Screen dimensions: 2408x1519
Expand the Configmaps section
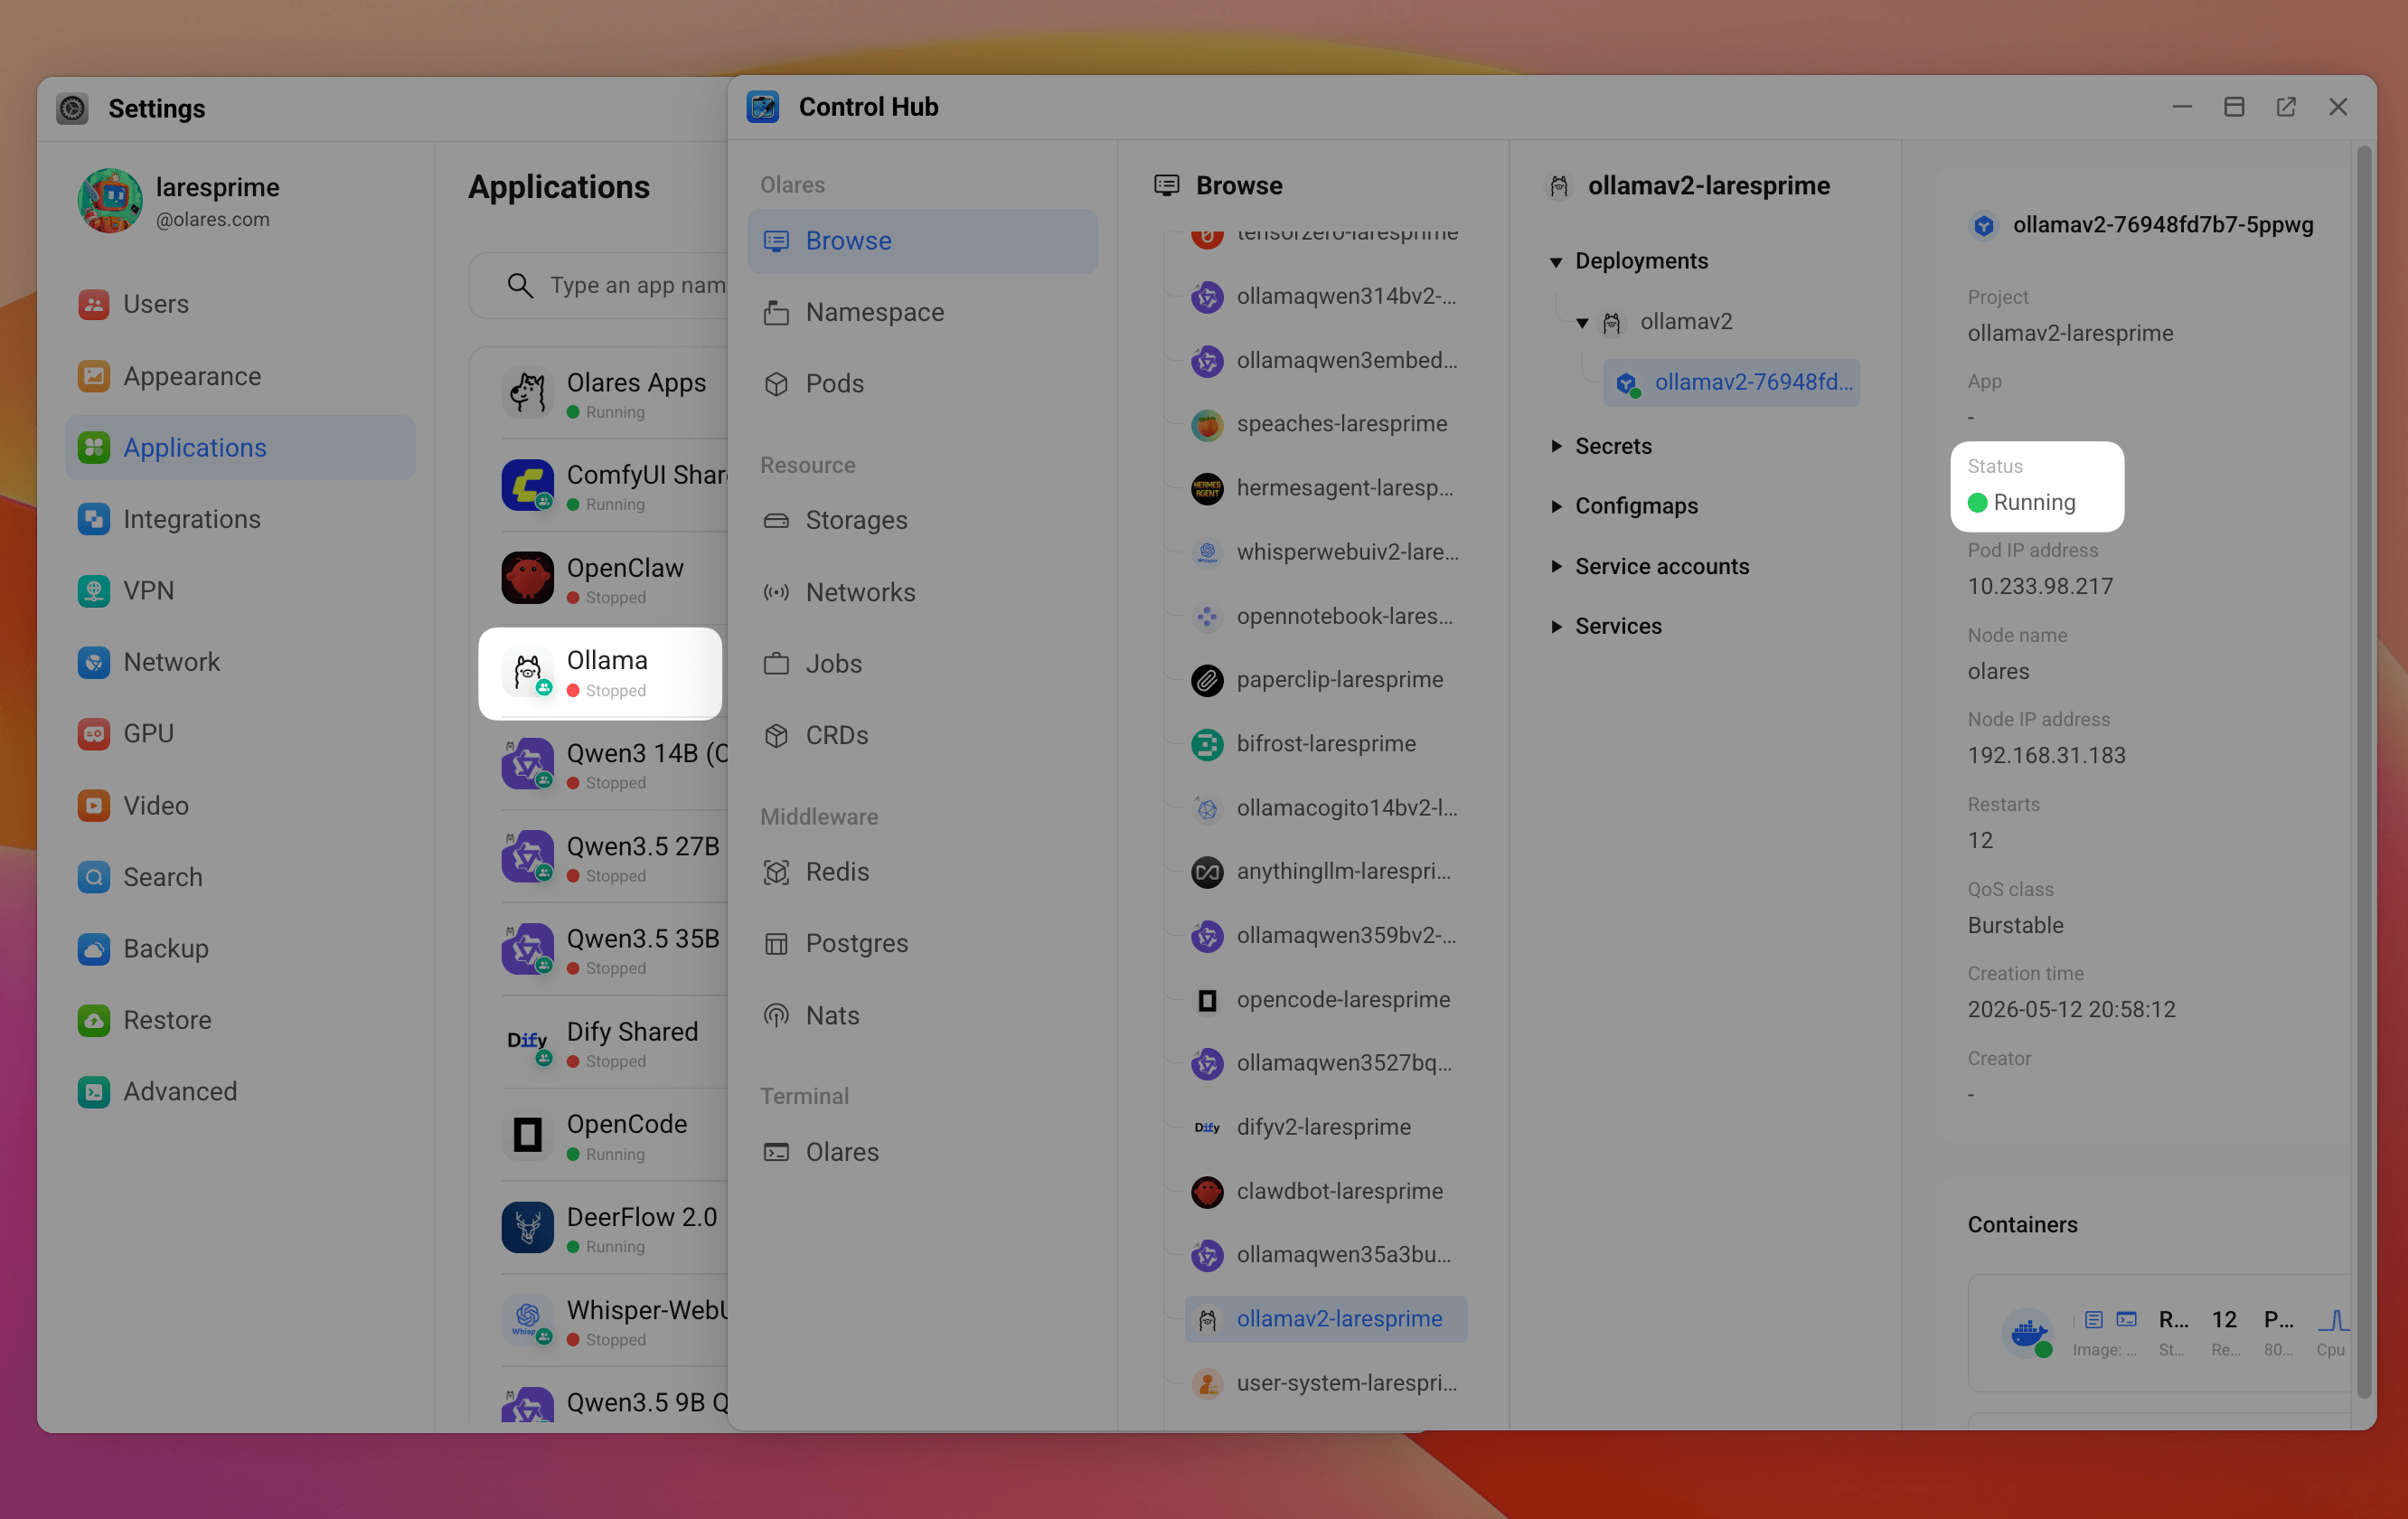pos(1556,506)
